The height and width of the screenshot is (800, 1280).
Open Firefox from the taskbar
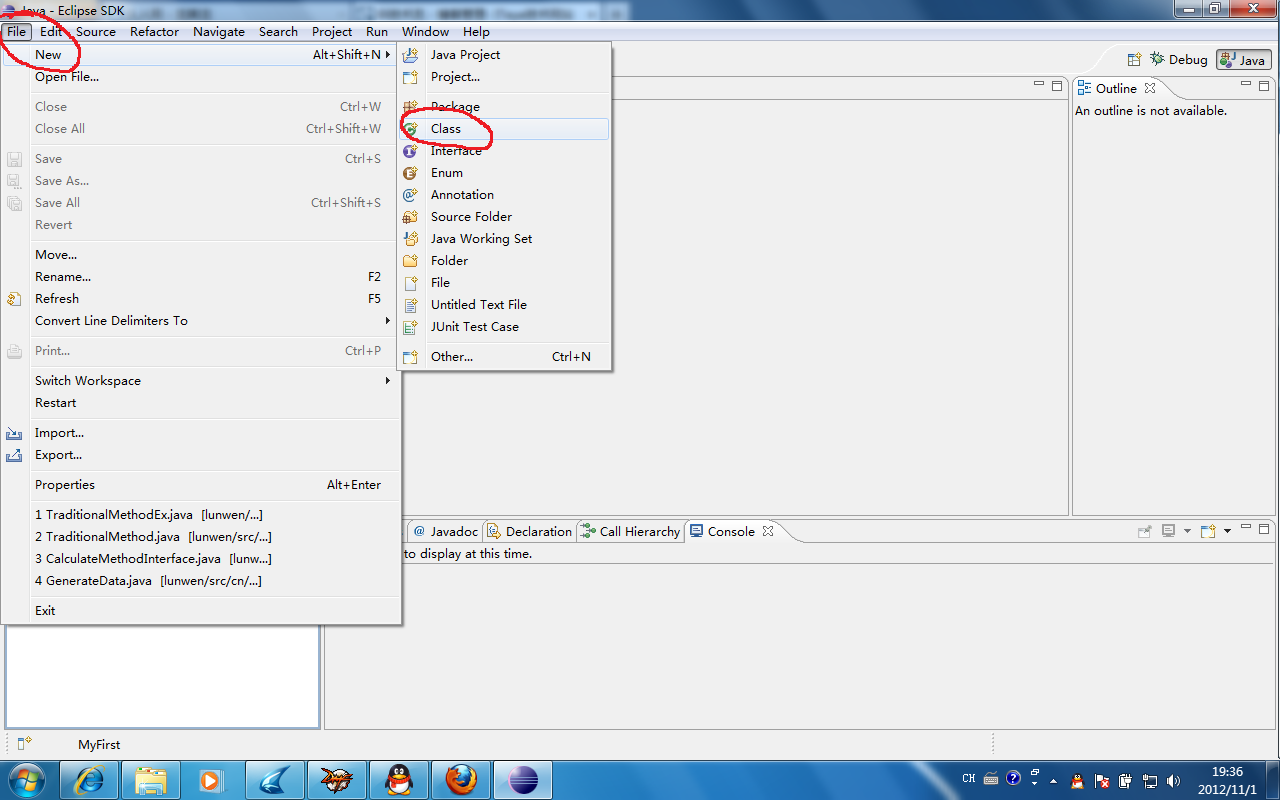coord(461,779)
